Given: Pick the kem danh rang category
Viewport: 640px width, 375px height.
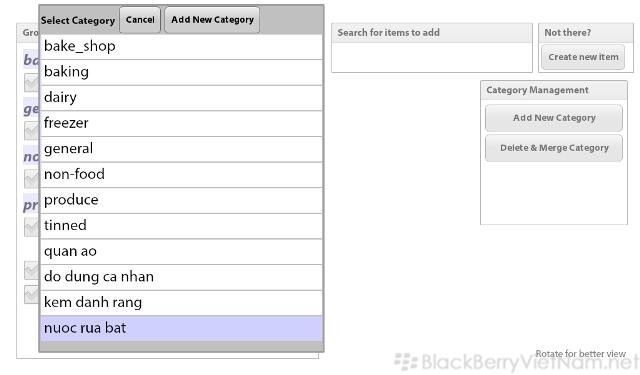Looking at the screenshot, I should tap(181, 303).
